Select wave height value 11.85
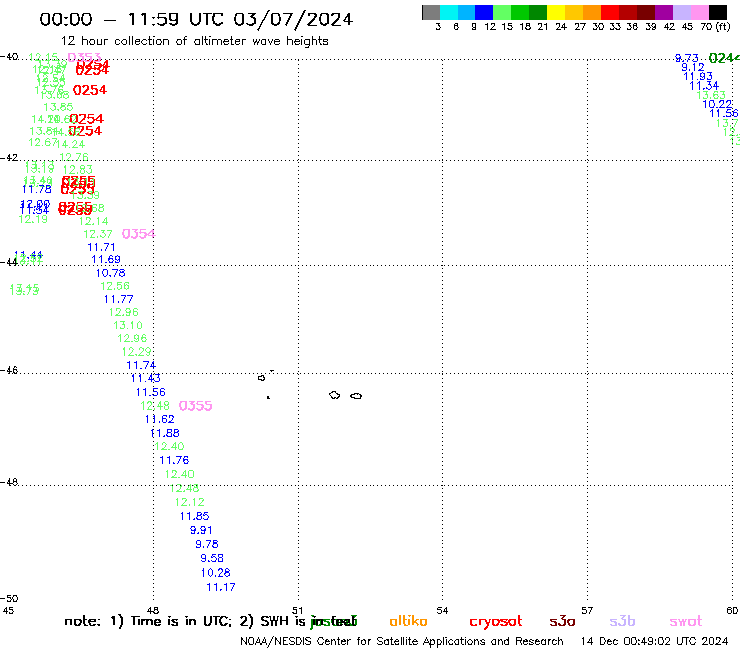740x650 pixels. 194,516
